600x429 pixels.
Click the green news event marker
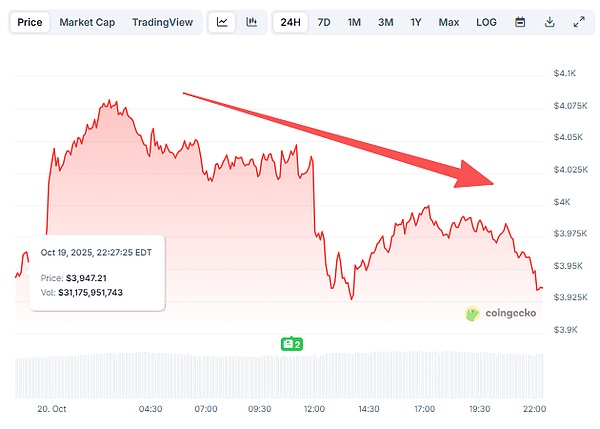(291, 343)
